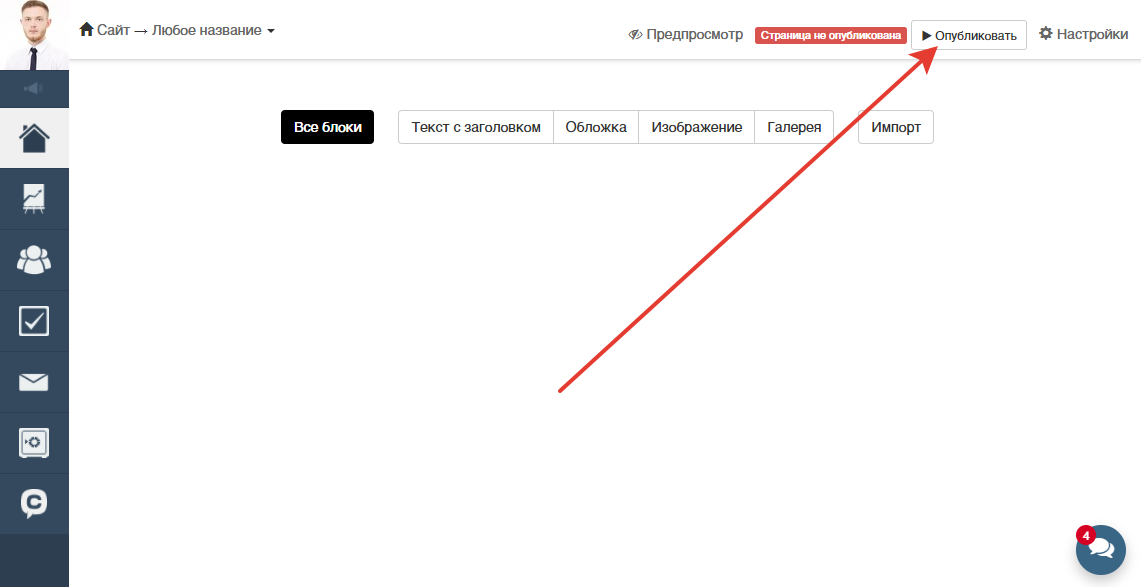Image resolution: width=1141 pixels, height=587 pixels.
Task: Select the Все блоки tab
Action: 327,127
